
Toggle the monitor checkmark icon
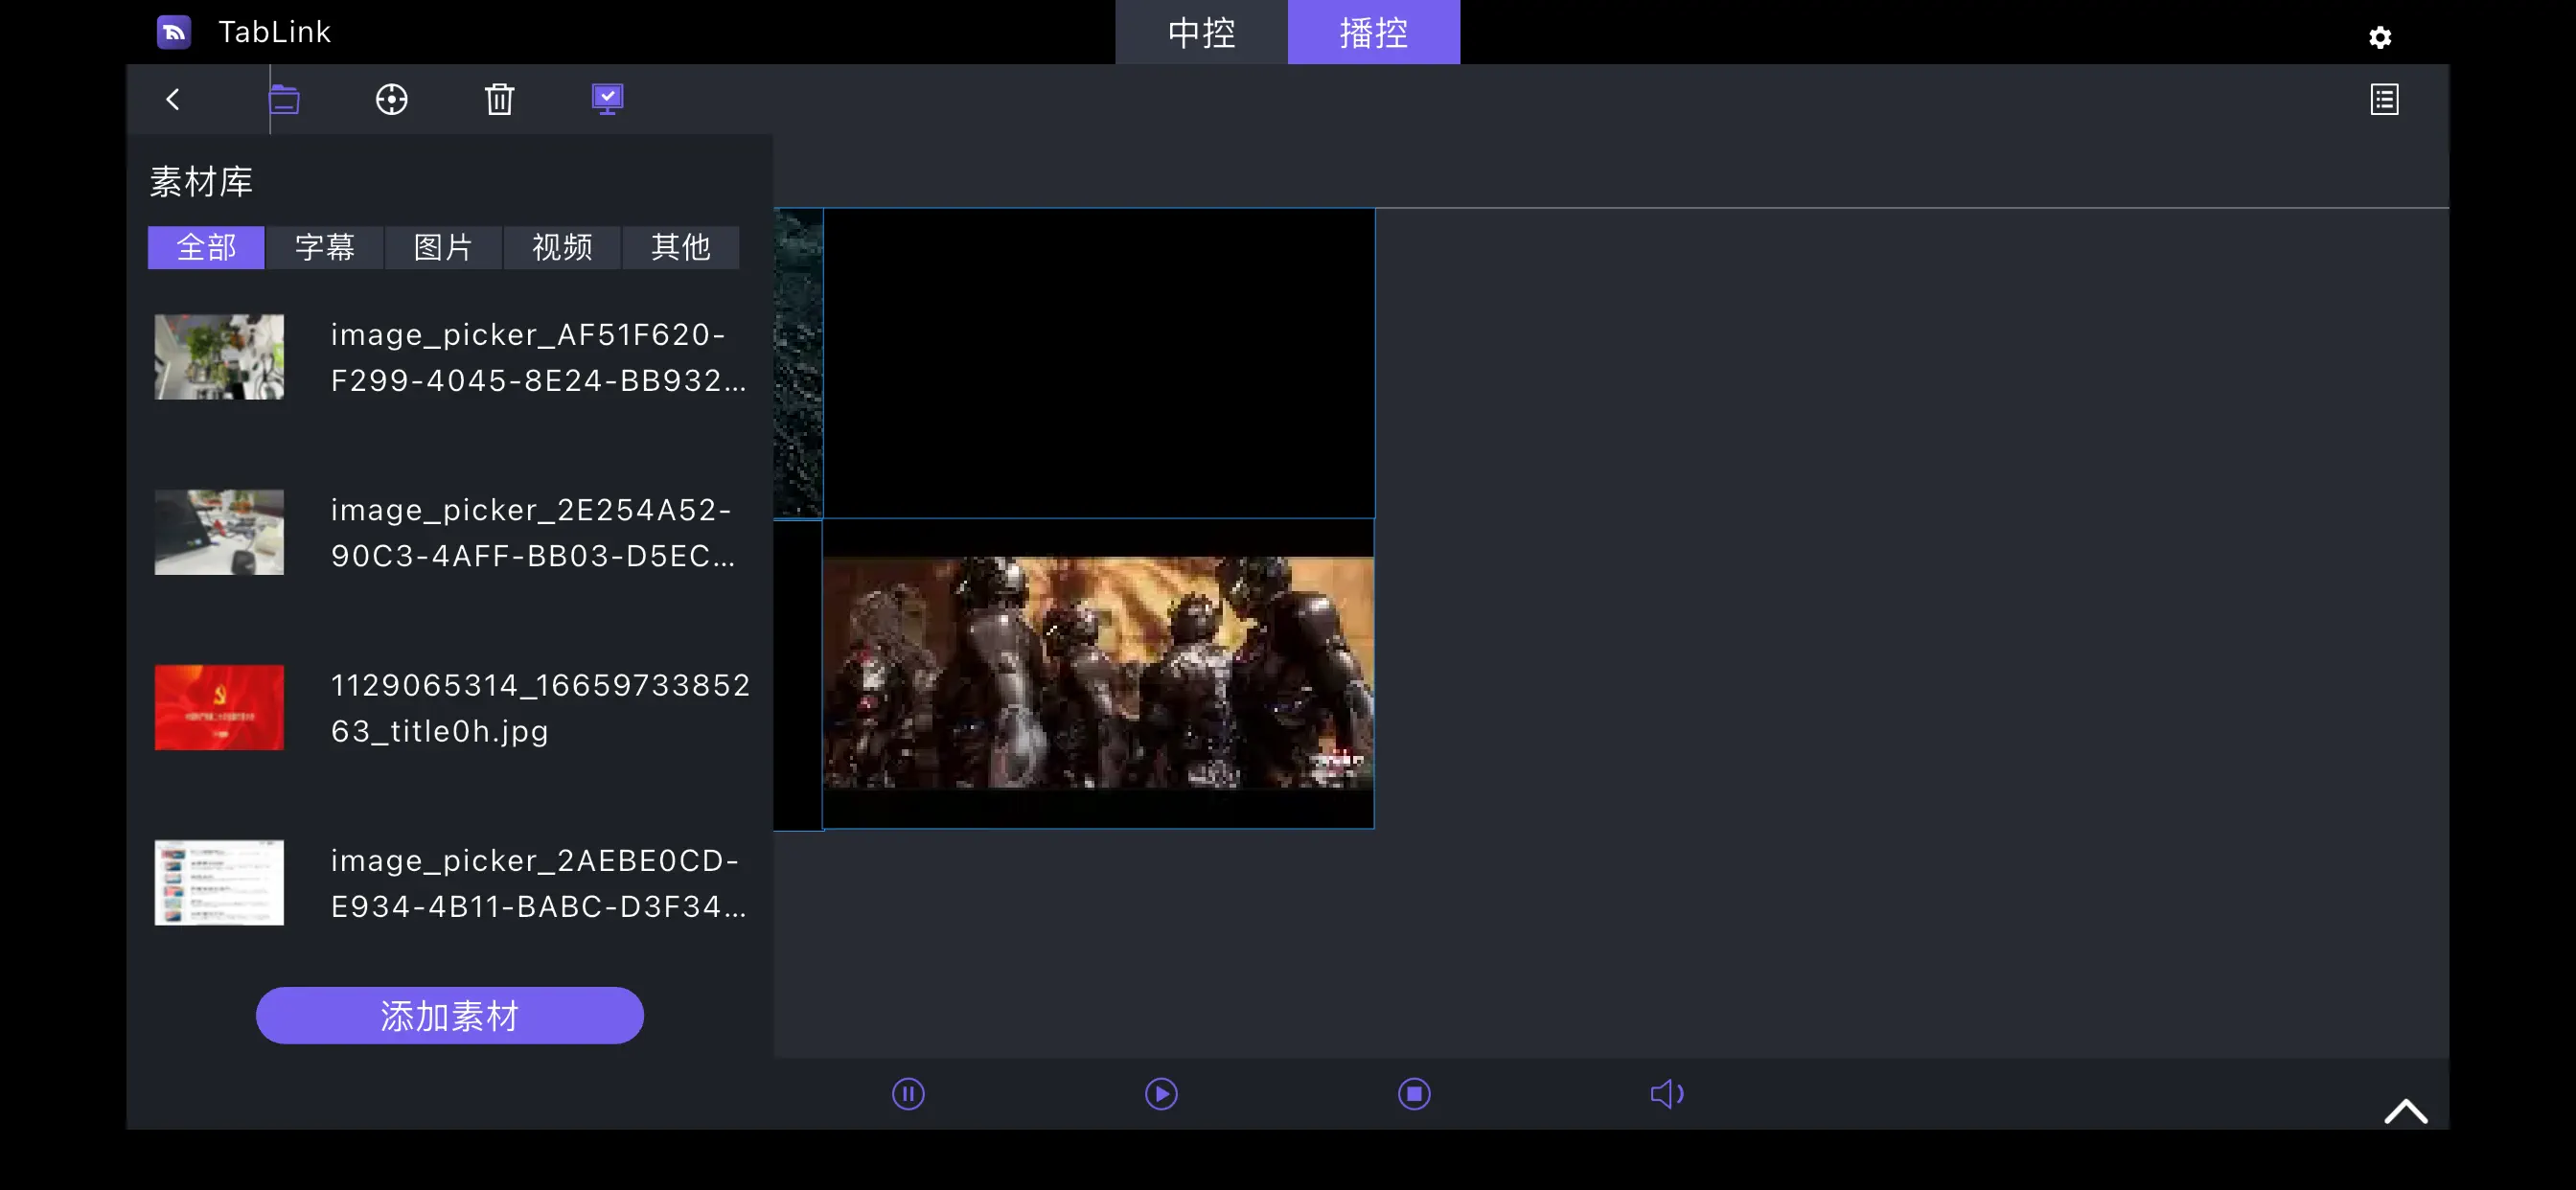pyautogui.click(x=607, y=99)
